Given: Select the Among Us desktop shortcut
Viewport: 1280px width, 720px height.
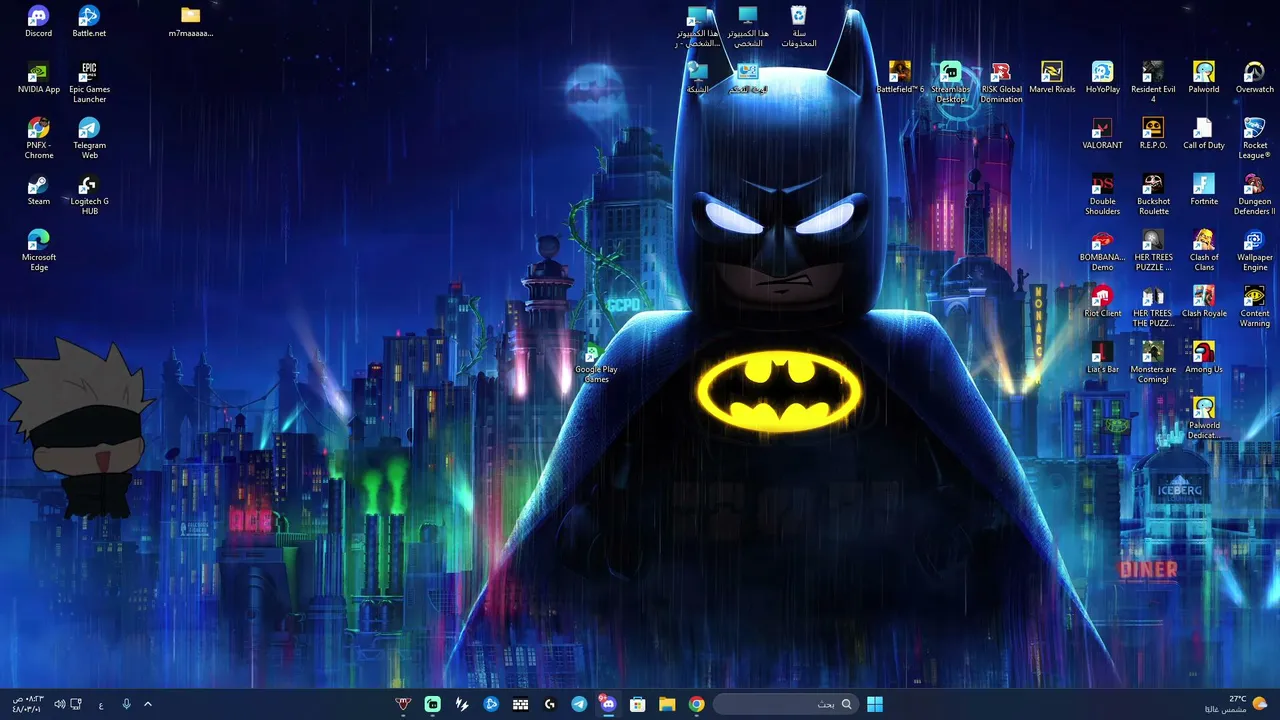Looking at the screenshot, I should click(1204, 357).
